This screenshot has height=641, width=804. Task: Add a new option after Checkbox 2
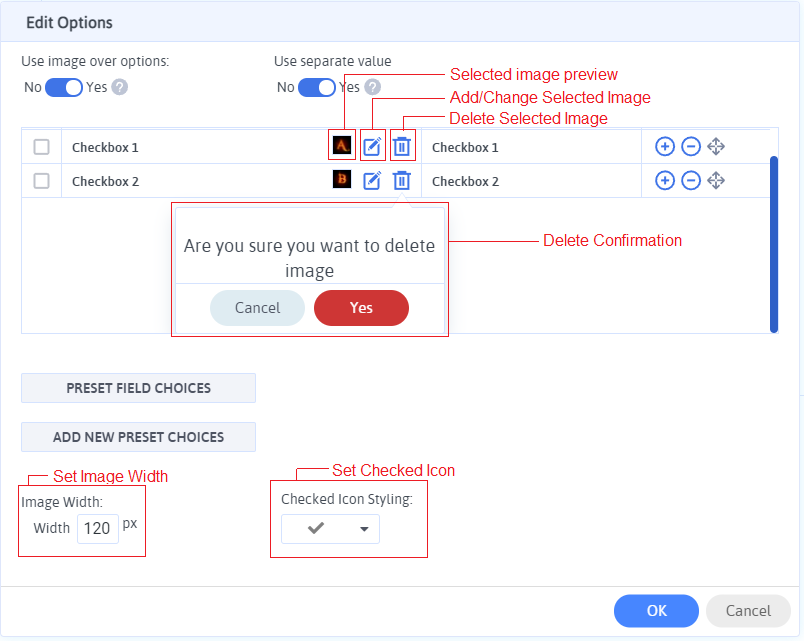tap(664, 181)
